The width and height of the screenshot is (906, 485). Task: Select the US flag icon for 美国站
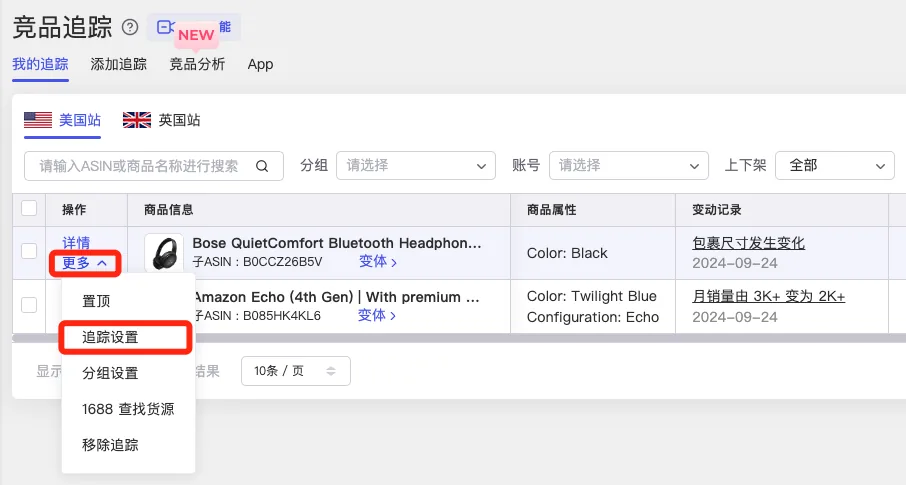38,120
